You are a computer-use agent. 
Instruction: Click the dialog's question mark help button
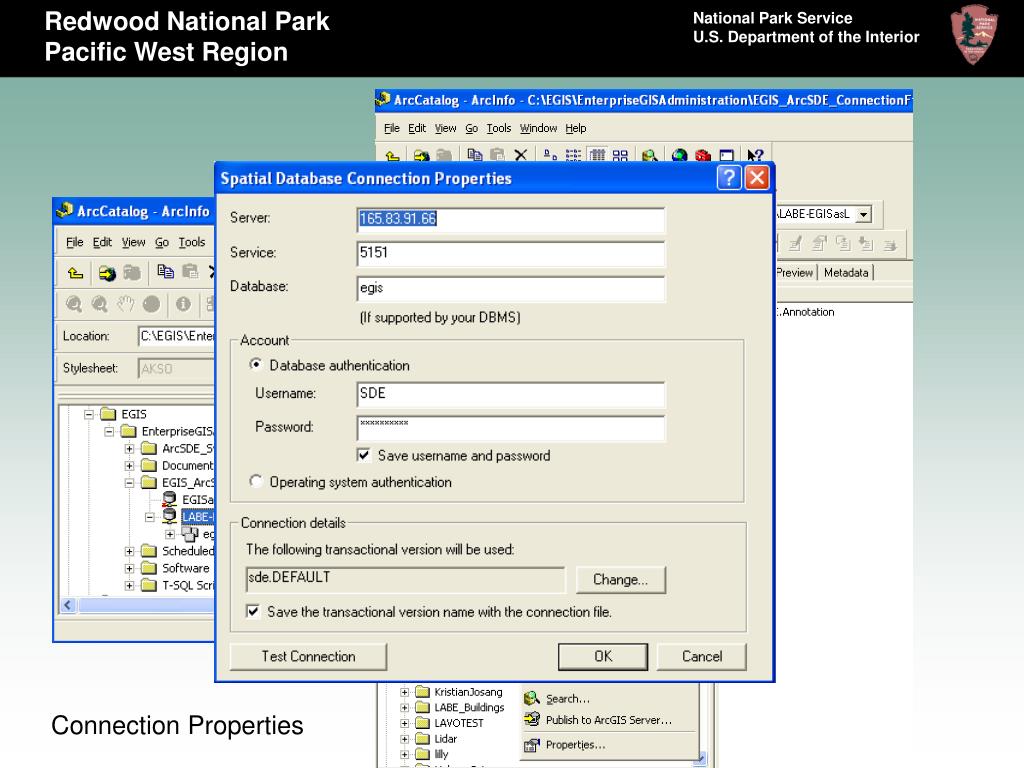click(729, 178)
